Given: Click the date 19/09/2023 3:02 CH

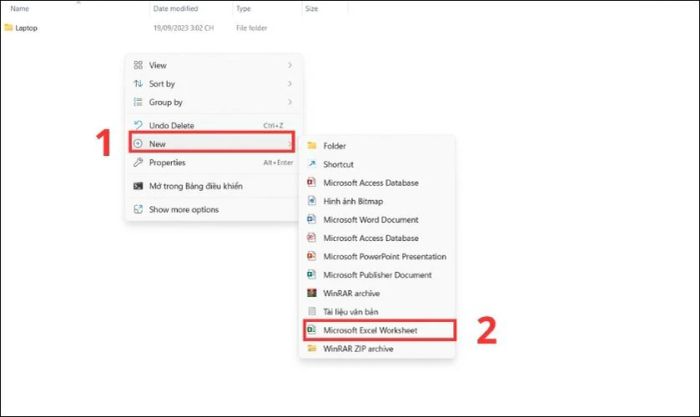Looking at the screenshot, I should pyautogui.click(x=183, y=28).
